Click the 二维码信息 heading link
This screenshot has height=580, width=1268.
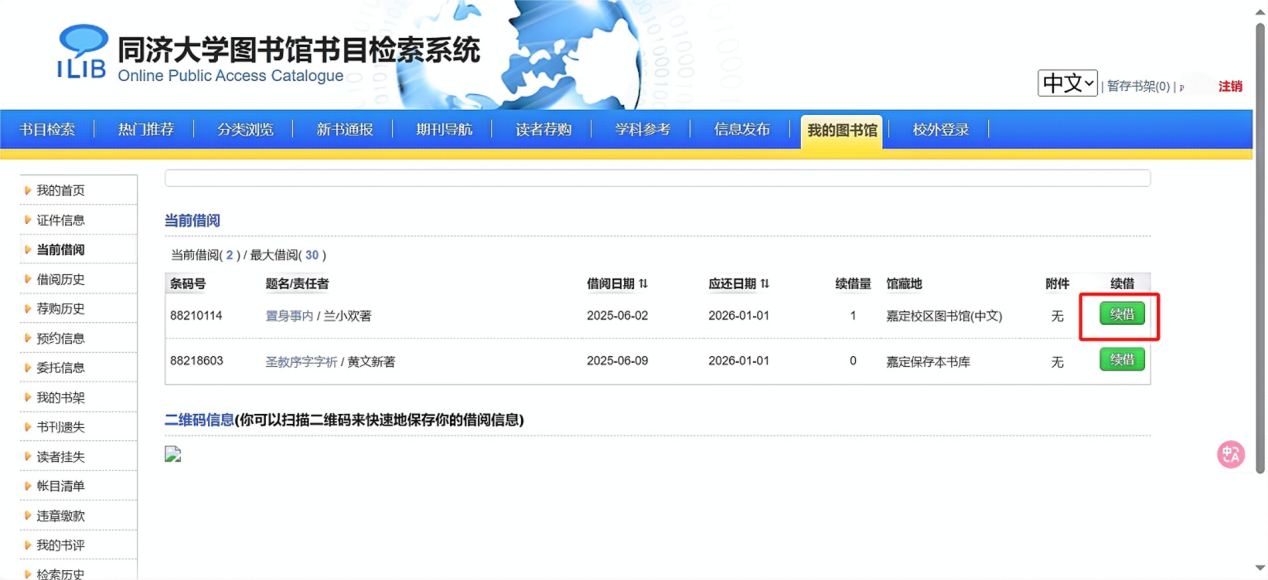[199, 420]
